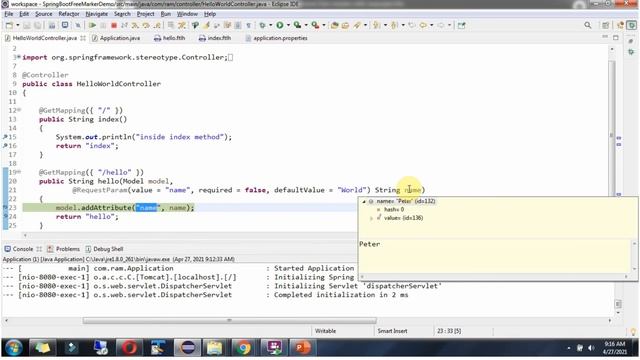Switch to the Debug perspective icon
The width and height of the screenshot is (640, 360).
632,25
